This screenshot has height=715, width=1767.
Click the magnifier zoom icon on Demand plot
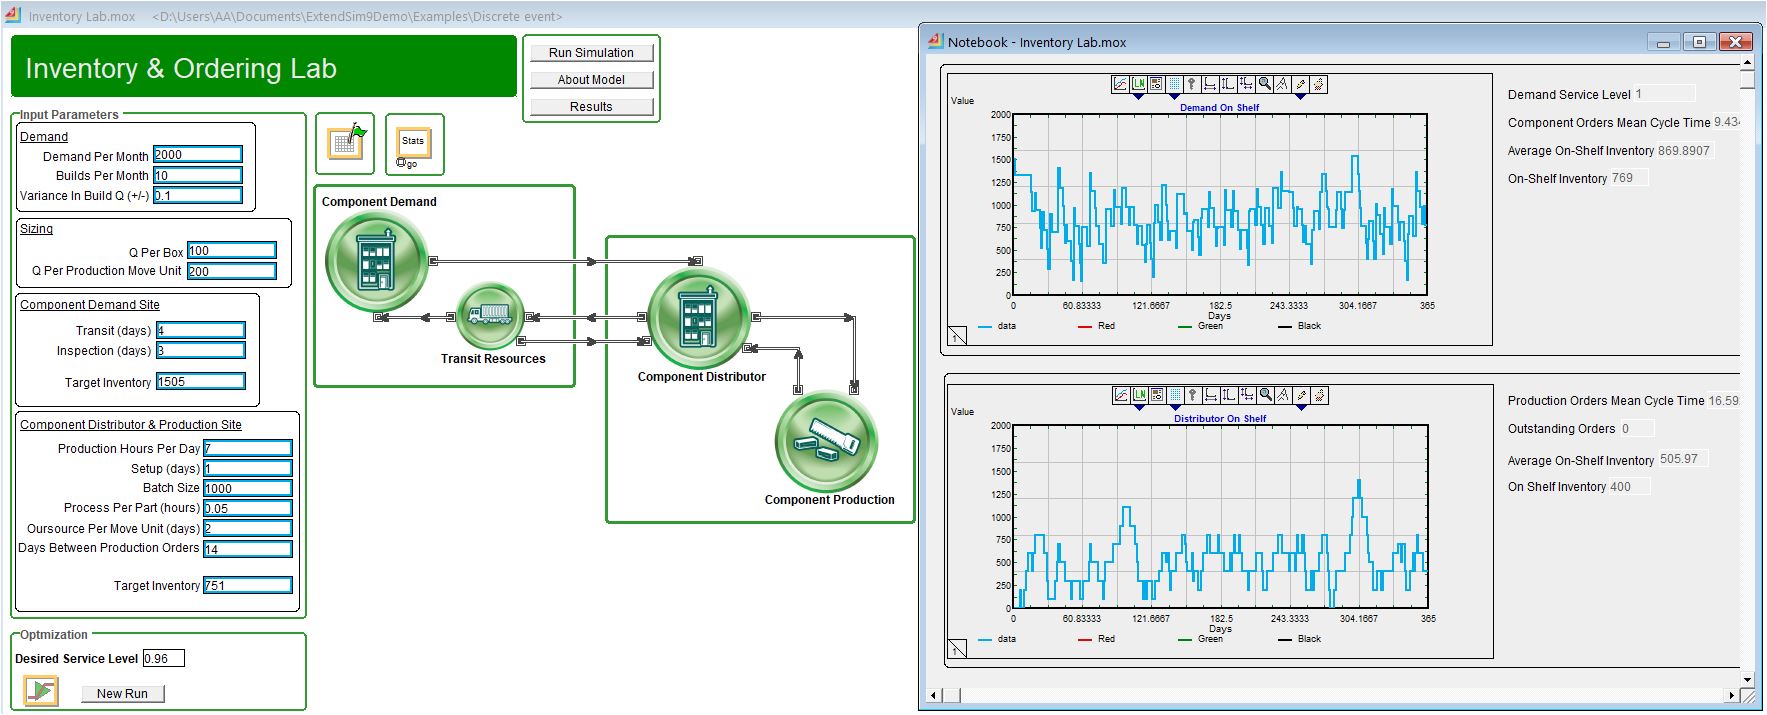point(1265,84)
